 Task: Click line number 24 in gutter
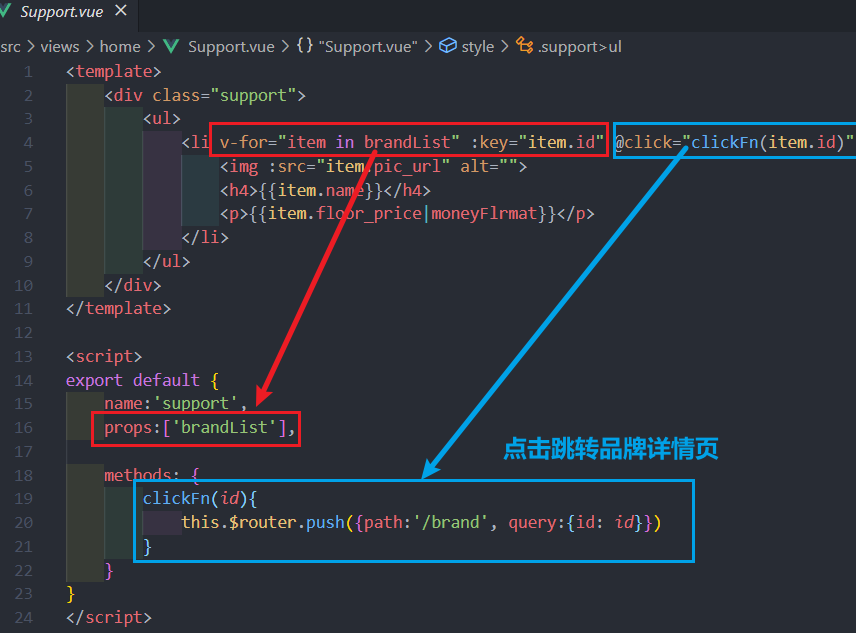23,618
